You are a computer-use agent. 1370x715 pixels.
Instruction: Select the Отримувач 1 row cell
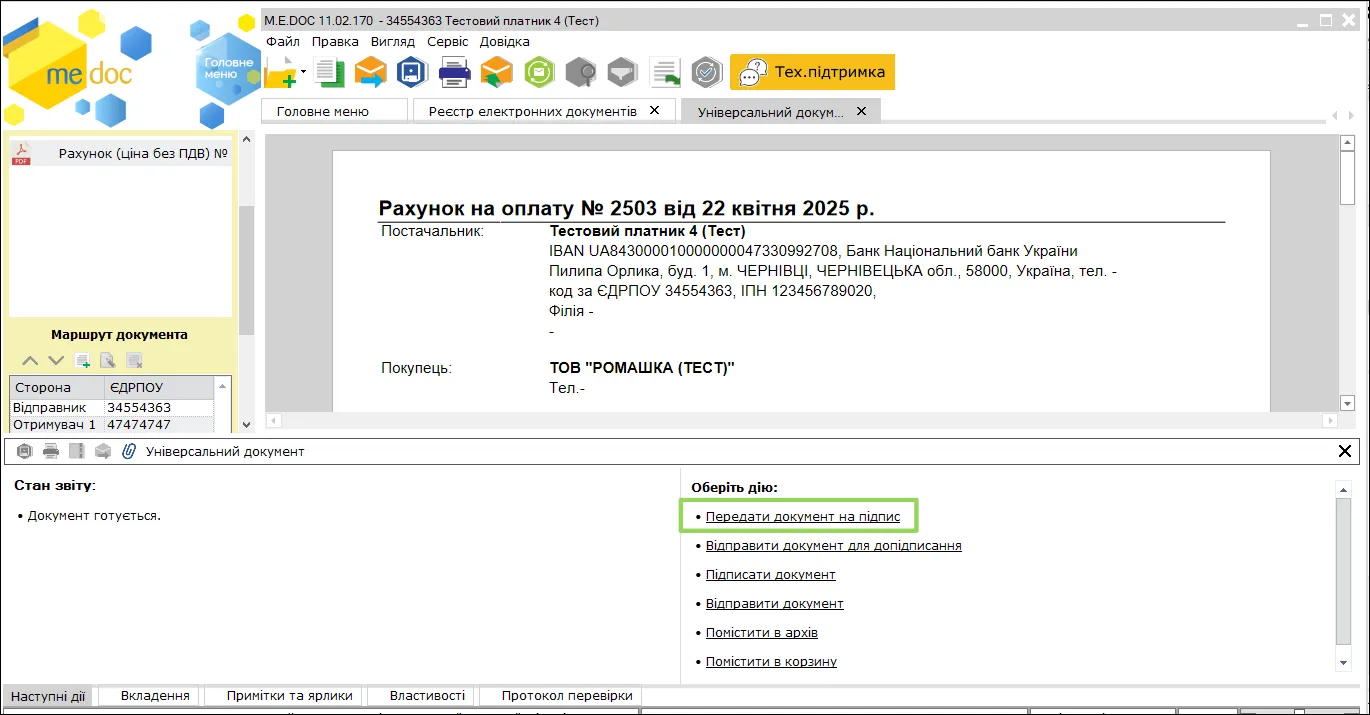(57, 424)
